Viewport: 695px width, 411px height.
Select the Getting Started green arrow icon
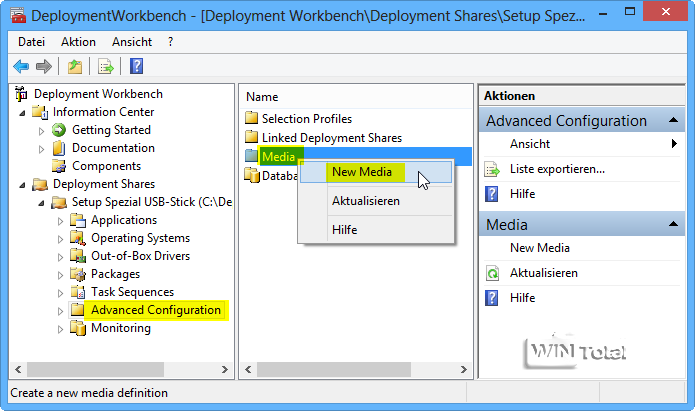tap(59, 130)
